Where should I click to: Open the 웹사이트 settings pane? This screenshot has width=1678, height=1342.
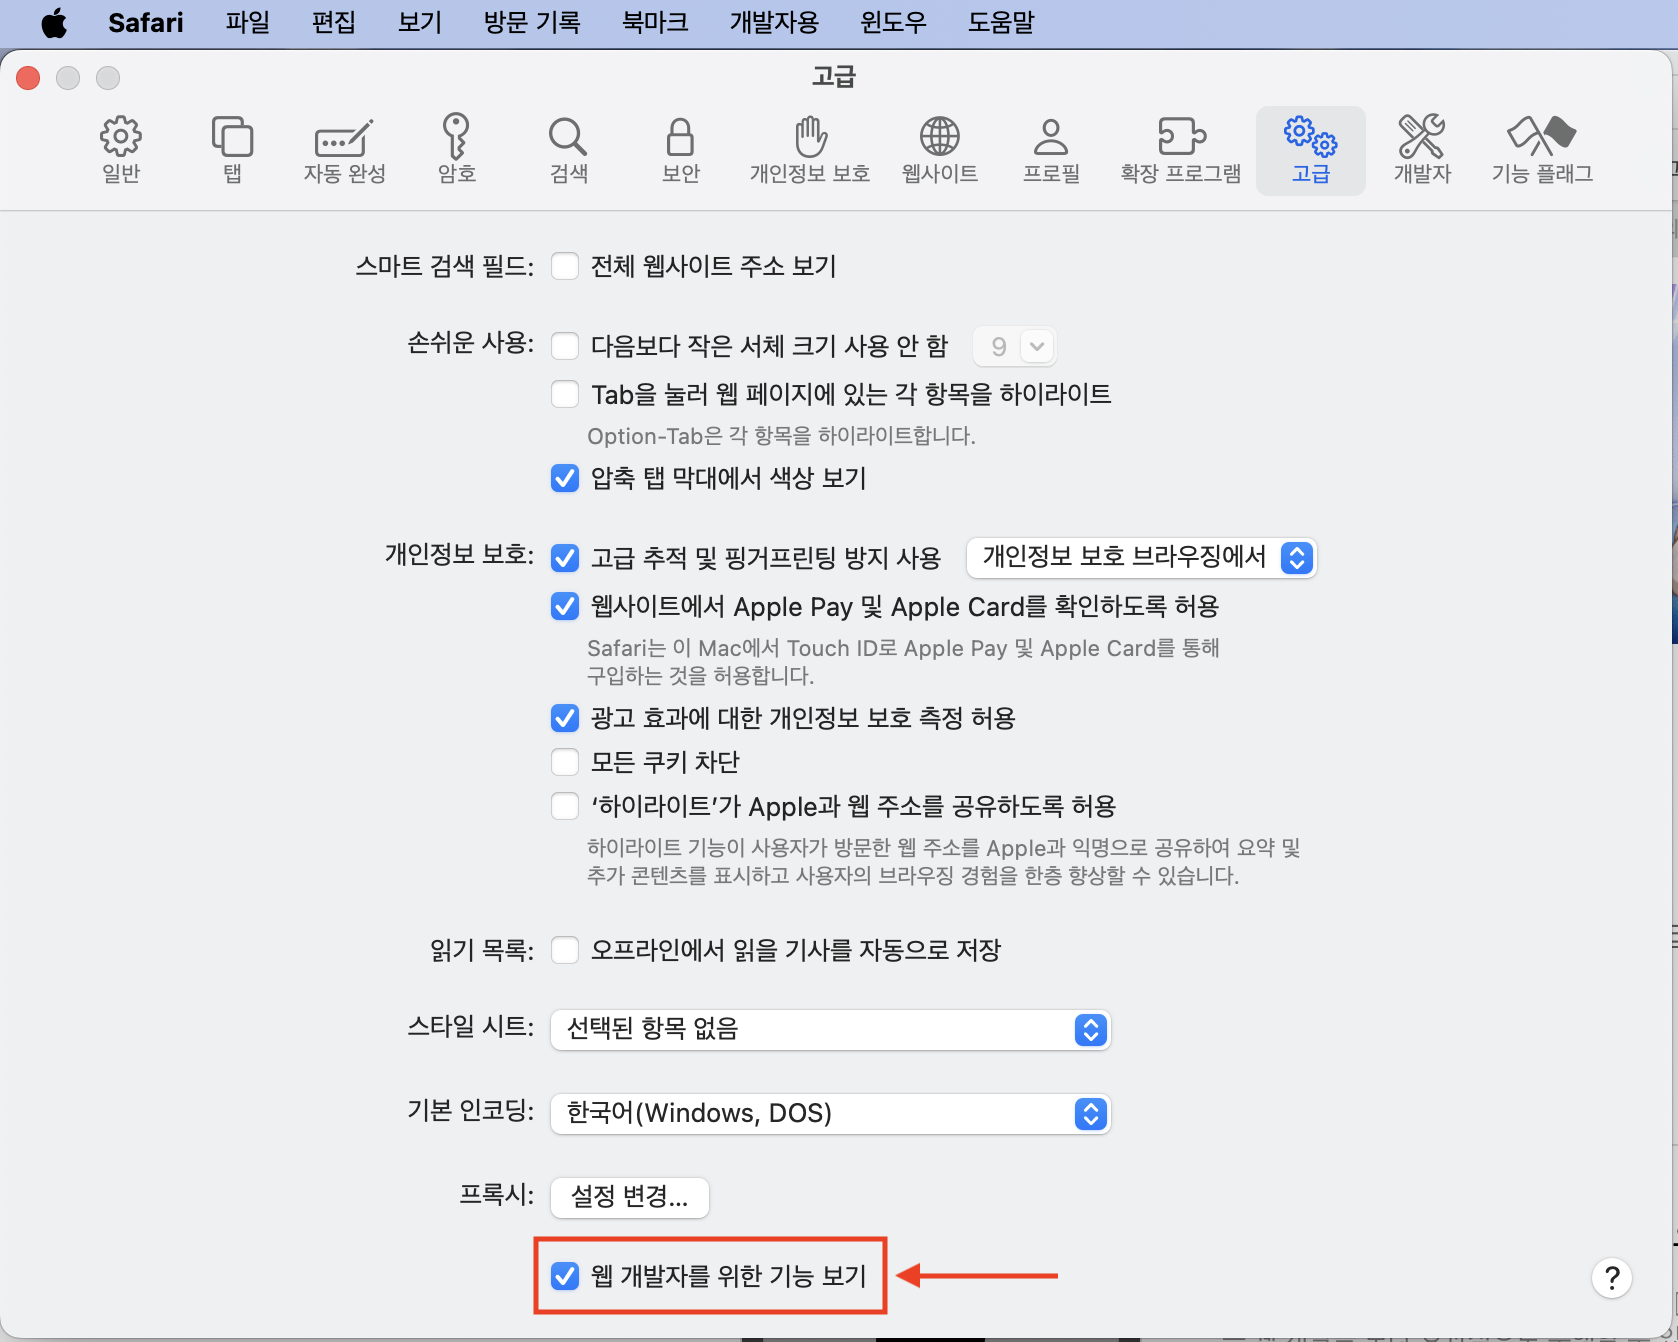click(938, 148)
